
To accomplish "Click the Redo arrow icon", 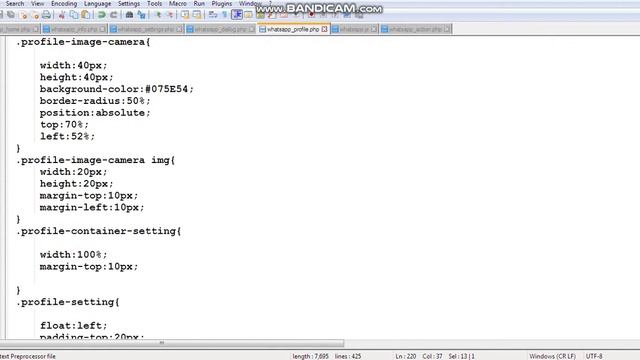I will [113, 15].
